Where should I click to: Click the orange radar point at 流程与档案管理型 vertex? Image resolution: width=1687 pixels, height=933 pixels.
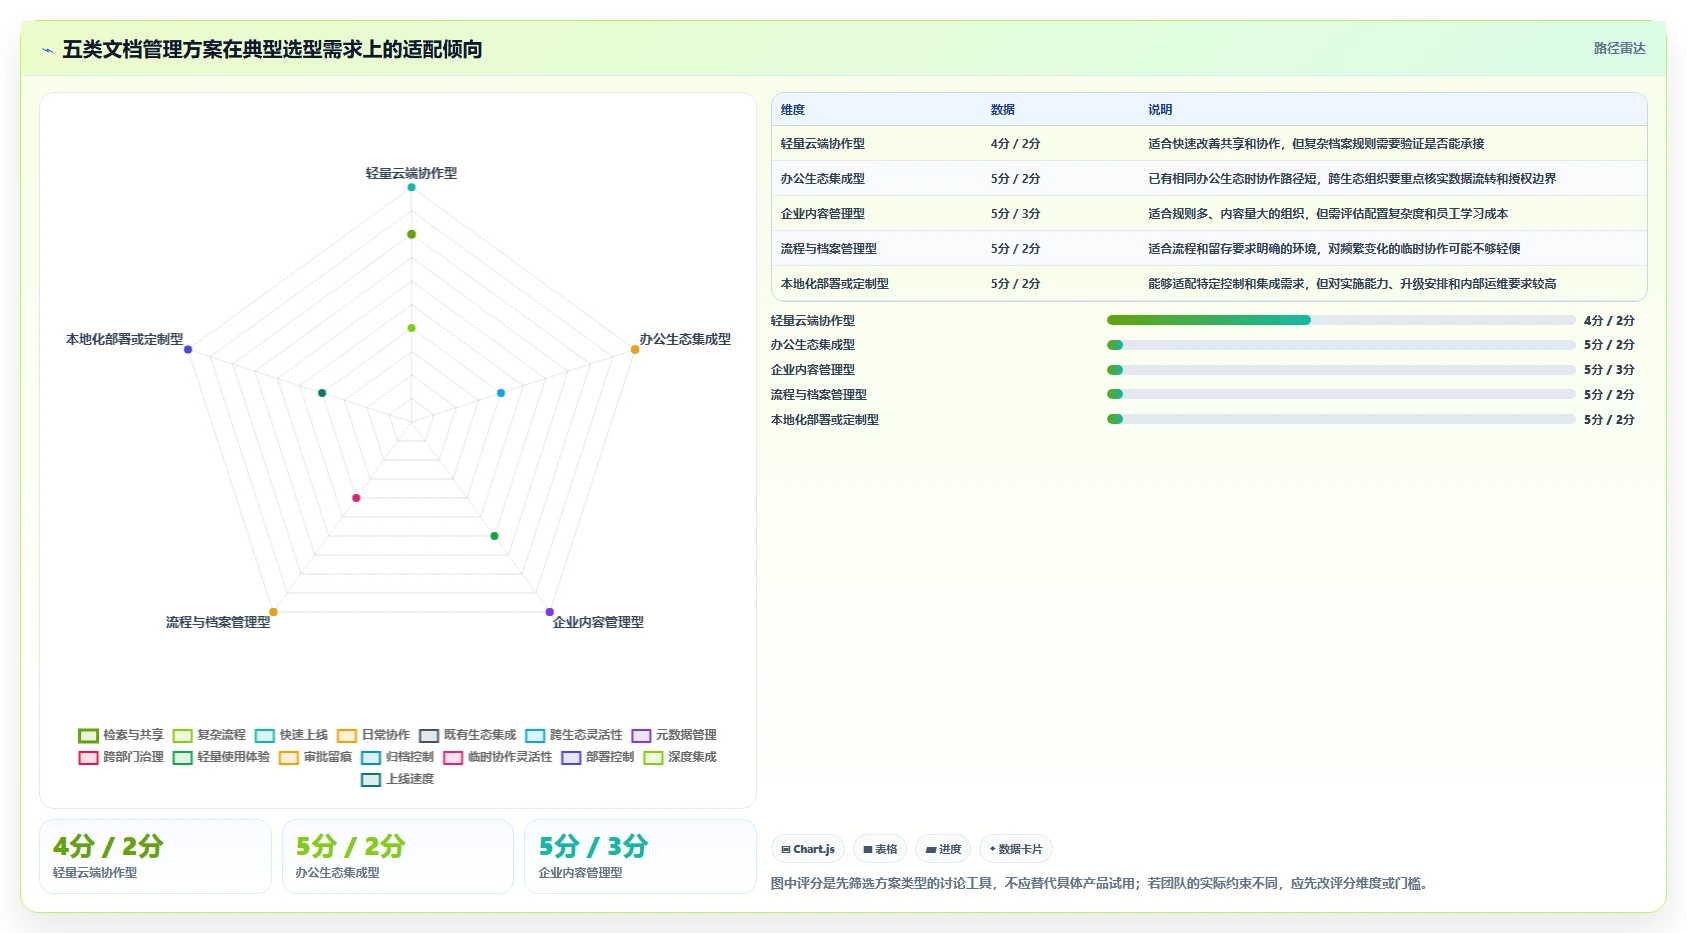pos(273,612)
